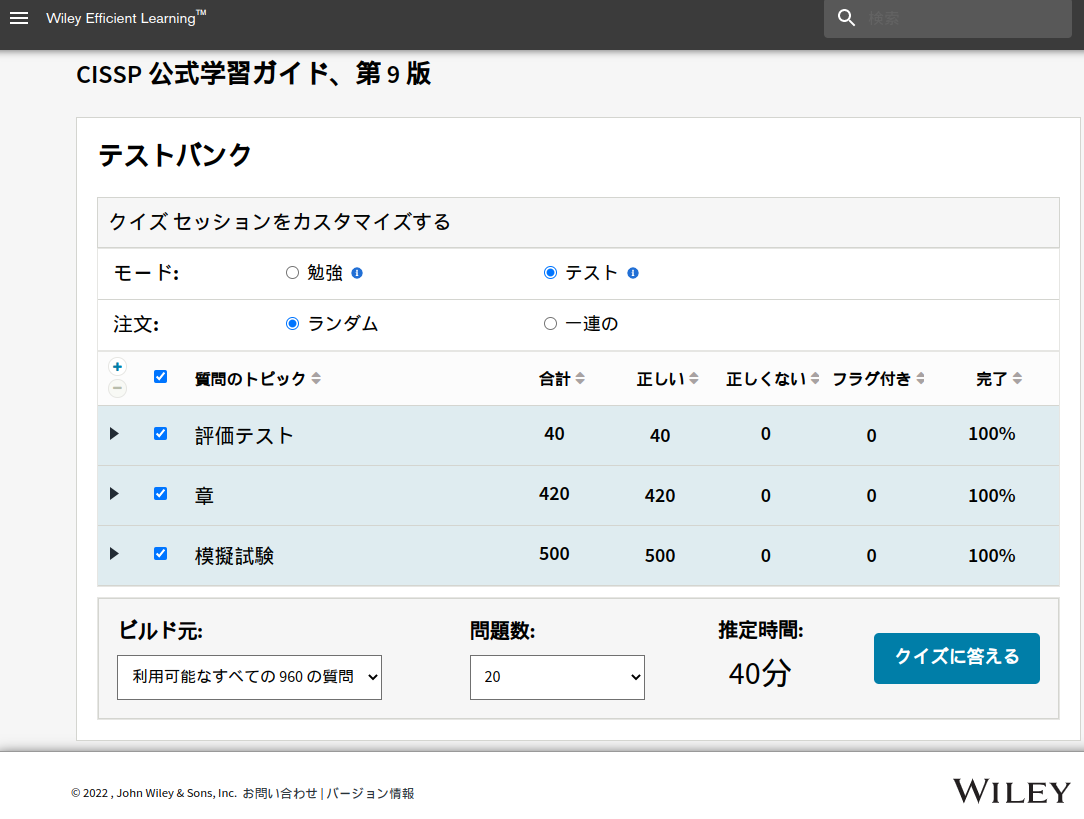Open the 問題数 dropdown
The height and width of the screenshot is (819, 1084).
point(557,677)
